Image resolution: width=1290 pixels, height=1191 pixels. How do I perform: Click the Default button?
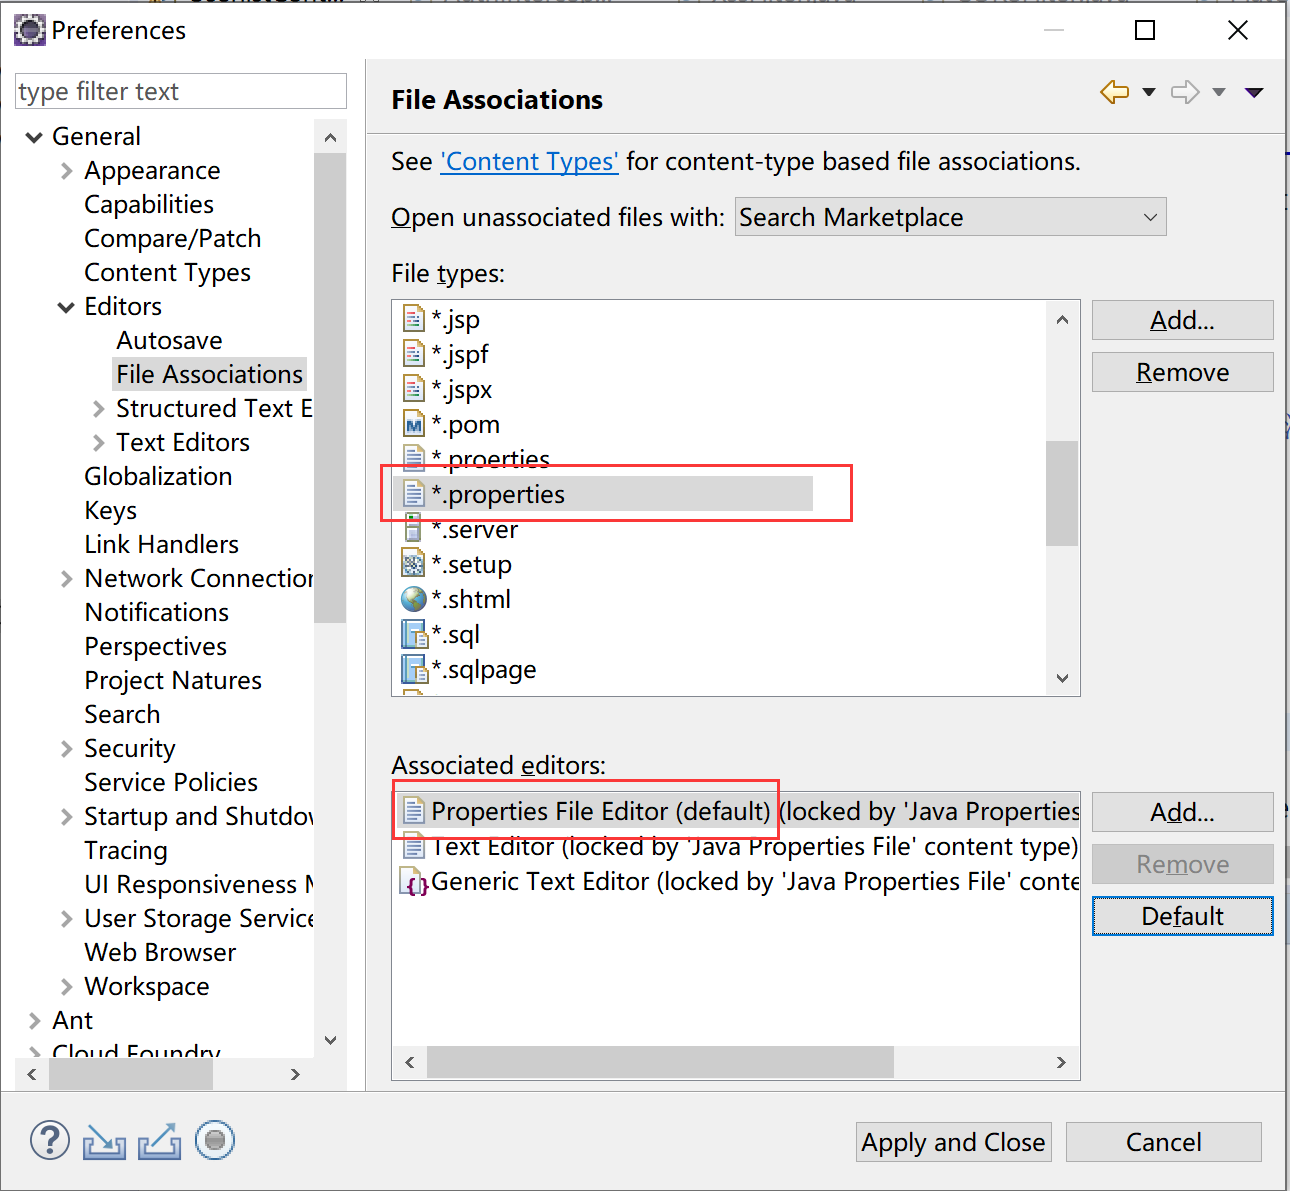point(1182,916)
